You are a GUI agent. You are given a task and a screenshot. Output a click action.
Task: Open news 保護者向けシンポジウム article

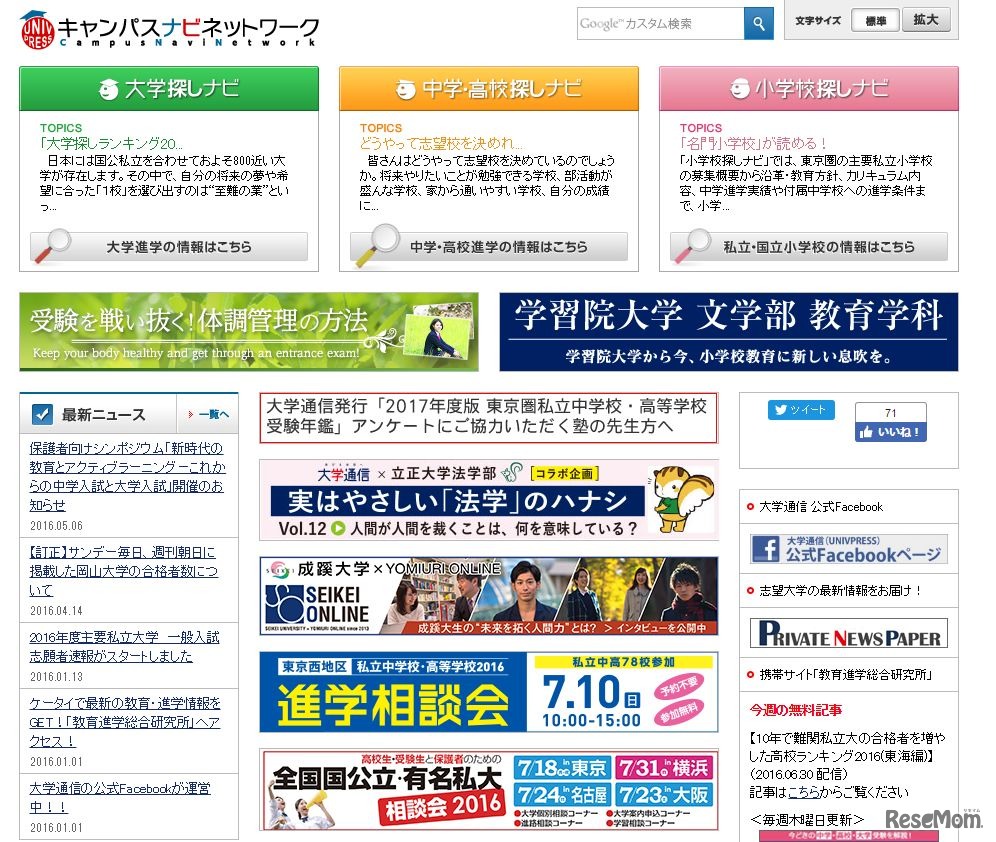[127, 476]
